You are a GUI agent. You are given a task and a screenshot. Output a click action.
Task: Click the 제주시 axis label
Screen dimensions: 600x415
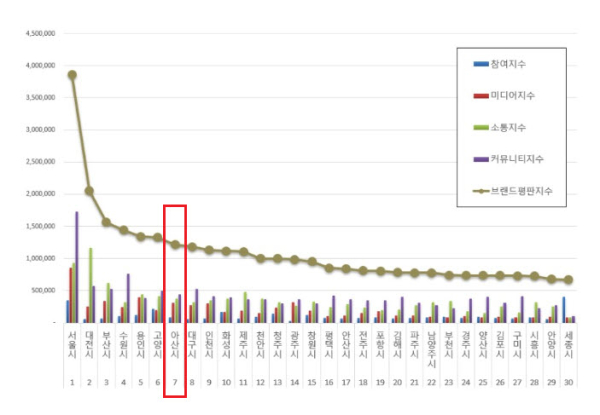tap(243, 347)
